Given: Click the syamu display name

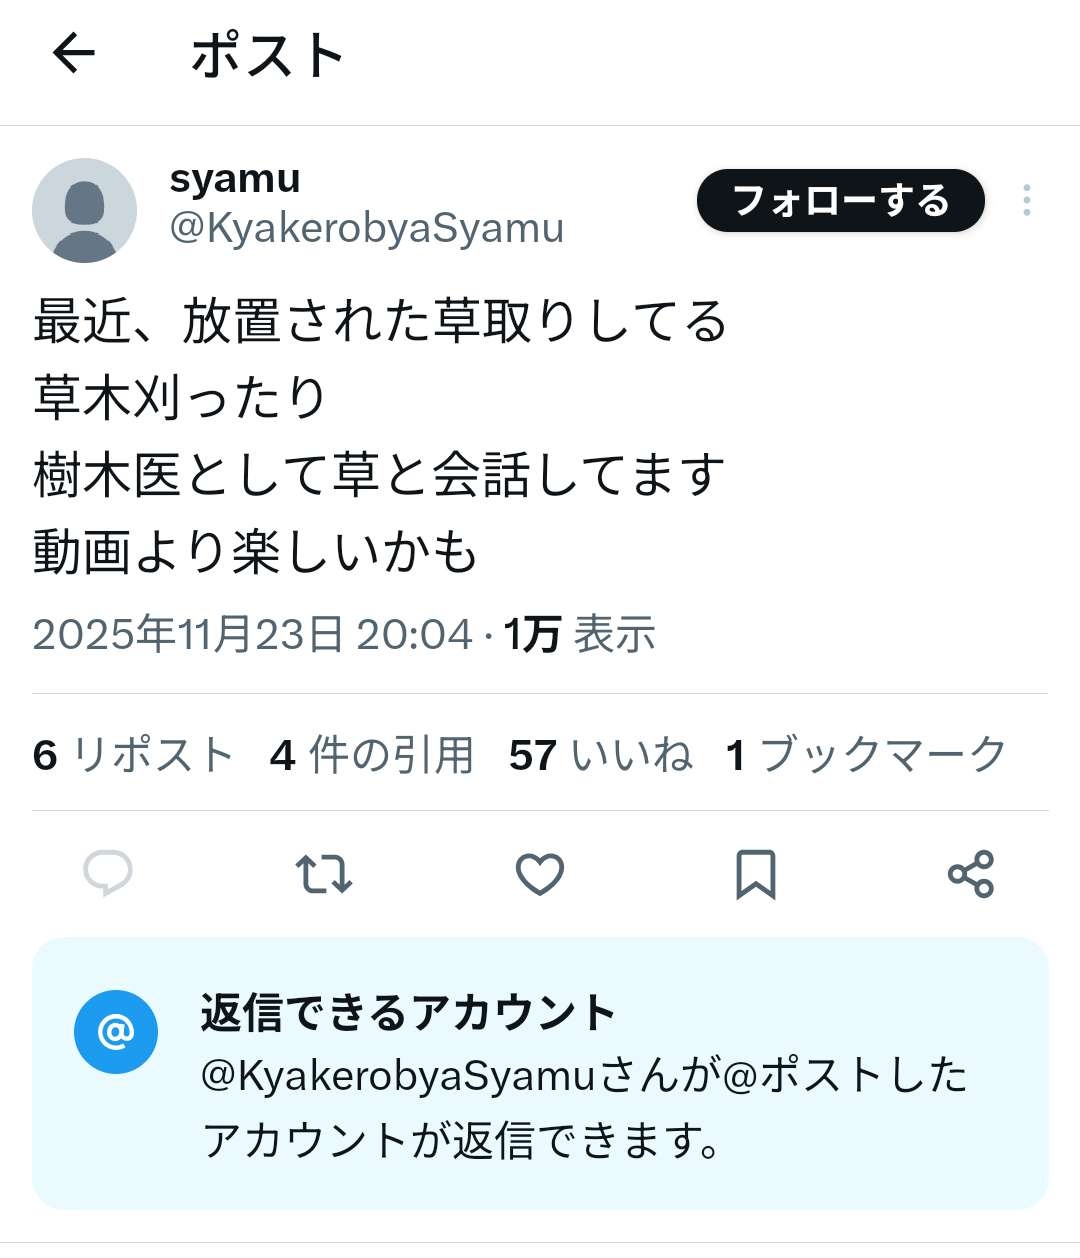Looking at the screenshot, I should point(235,180).
